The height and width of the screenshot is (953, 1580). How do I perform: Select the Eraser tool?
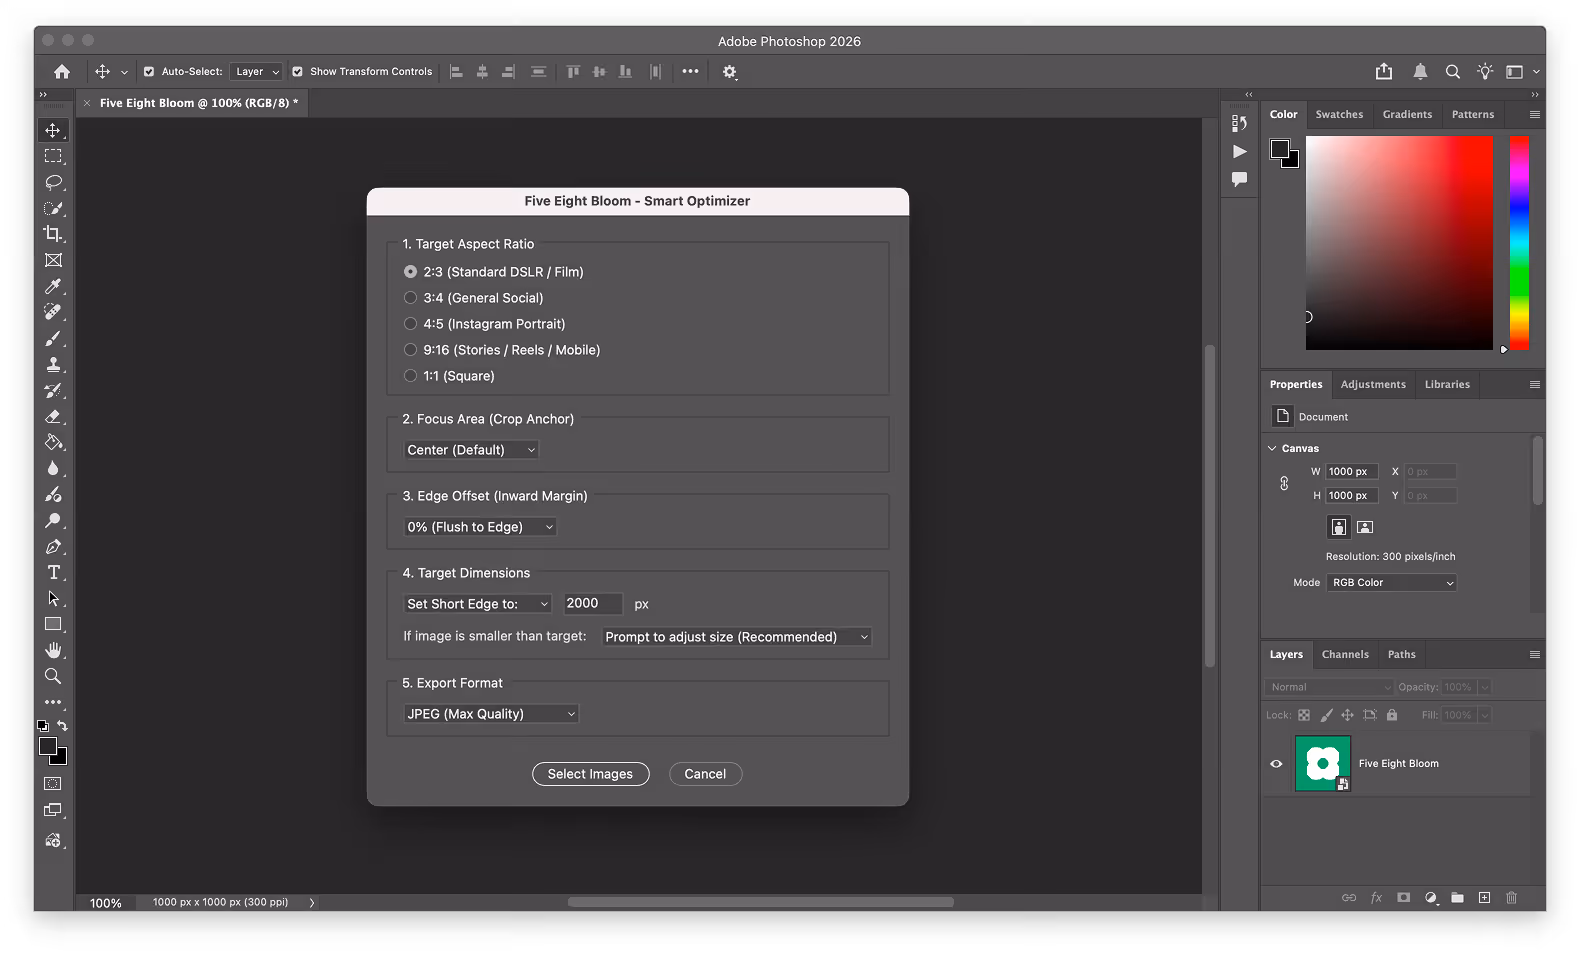coord(53,416)
